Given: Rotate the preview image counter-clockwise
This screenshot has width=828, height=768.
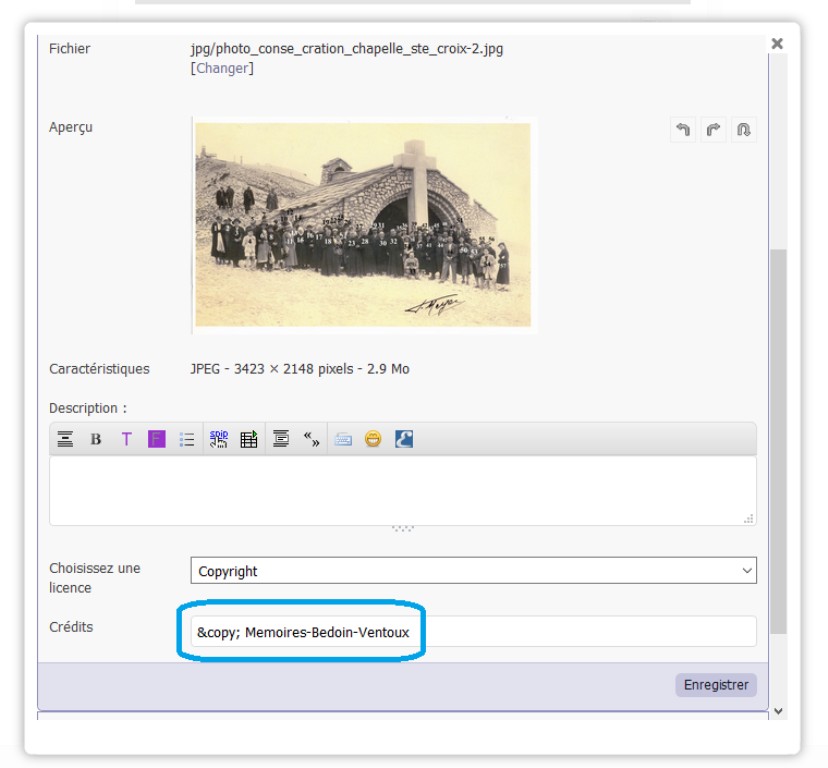Looking at the screenshot, I should point(683,130).
